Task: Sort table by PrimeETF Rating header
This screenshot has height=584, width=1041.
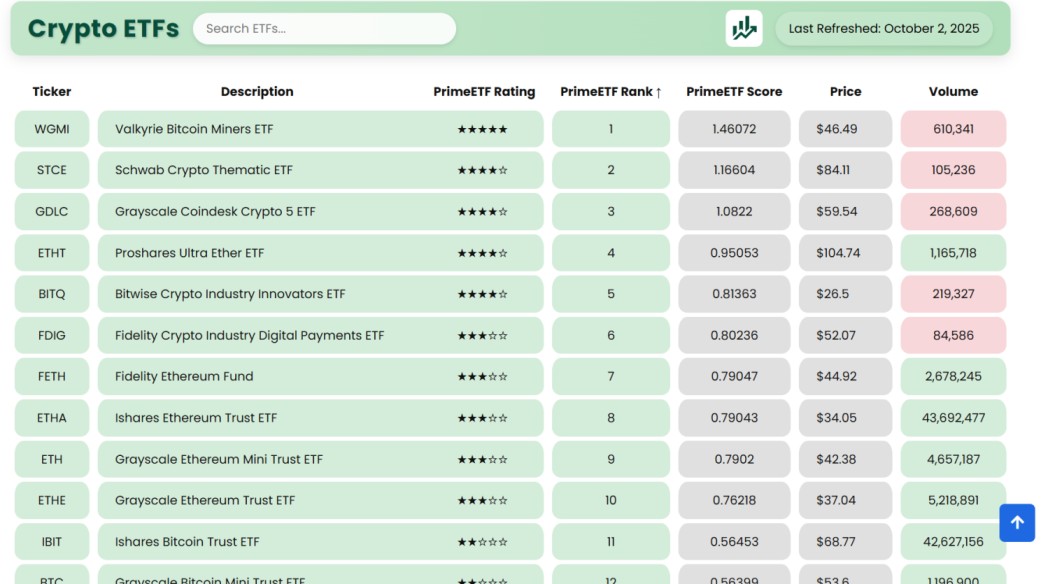Action: [x=484, y=92]
